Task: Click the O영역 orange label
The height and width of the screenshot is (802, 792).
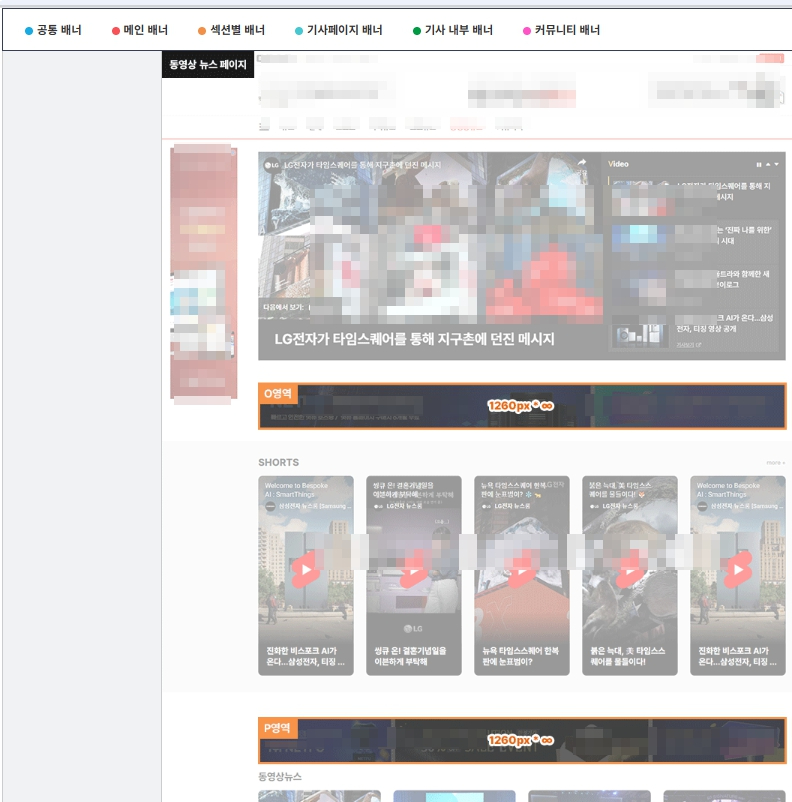Action: [x=277, y=393]
